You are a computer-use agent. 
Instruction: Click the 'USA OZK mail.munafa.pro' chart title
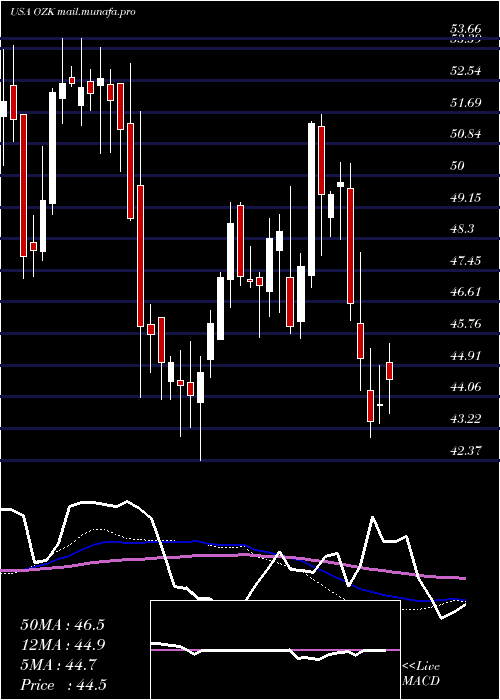[x=72, y=12]
